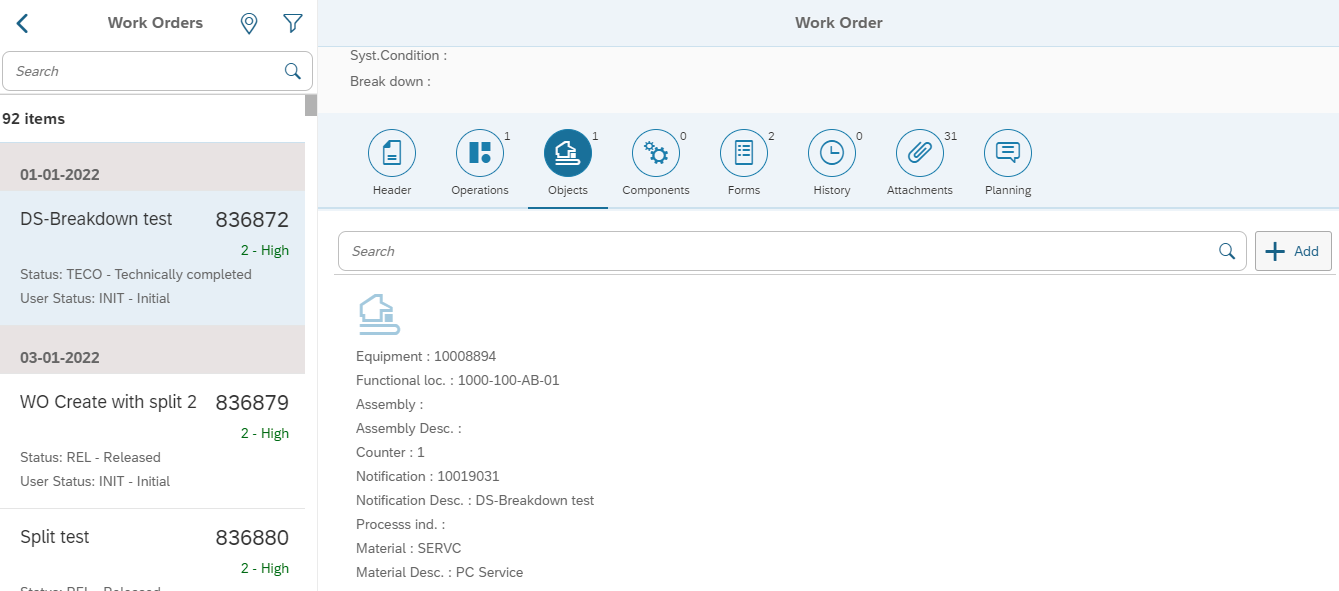1339x591 pixels.
Task: Switch to the Planning tab
Action: click(1008, 153)
